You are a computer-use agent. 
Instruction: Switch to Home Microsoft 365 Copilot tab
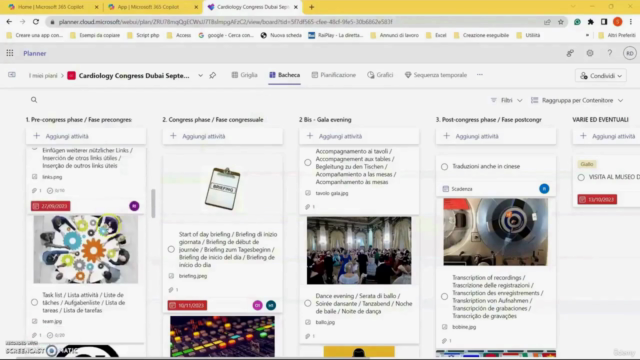(x=51, y=7)
